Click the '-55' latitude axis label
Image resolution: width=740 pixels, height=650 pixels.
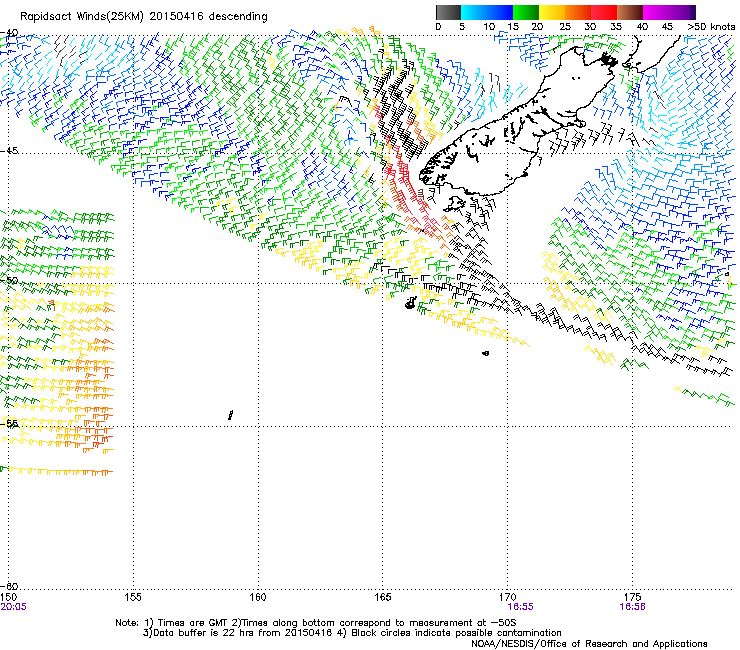pos(9,423)
